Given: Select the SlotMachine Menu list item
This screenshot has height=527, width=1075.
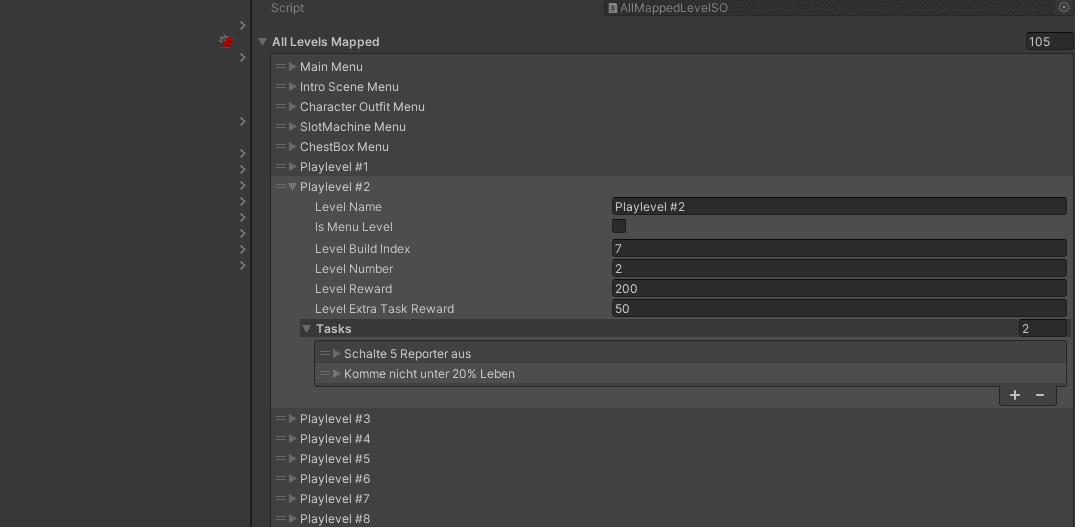Looking at the screenshot, I should pyautogui.click(x=352, y=127).
